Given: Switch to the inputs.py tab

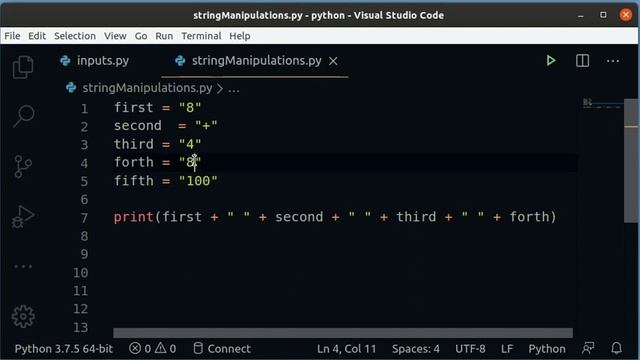Looking at the screenshot, I should coord(95,61).
